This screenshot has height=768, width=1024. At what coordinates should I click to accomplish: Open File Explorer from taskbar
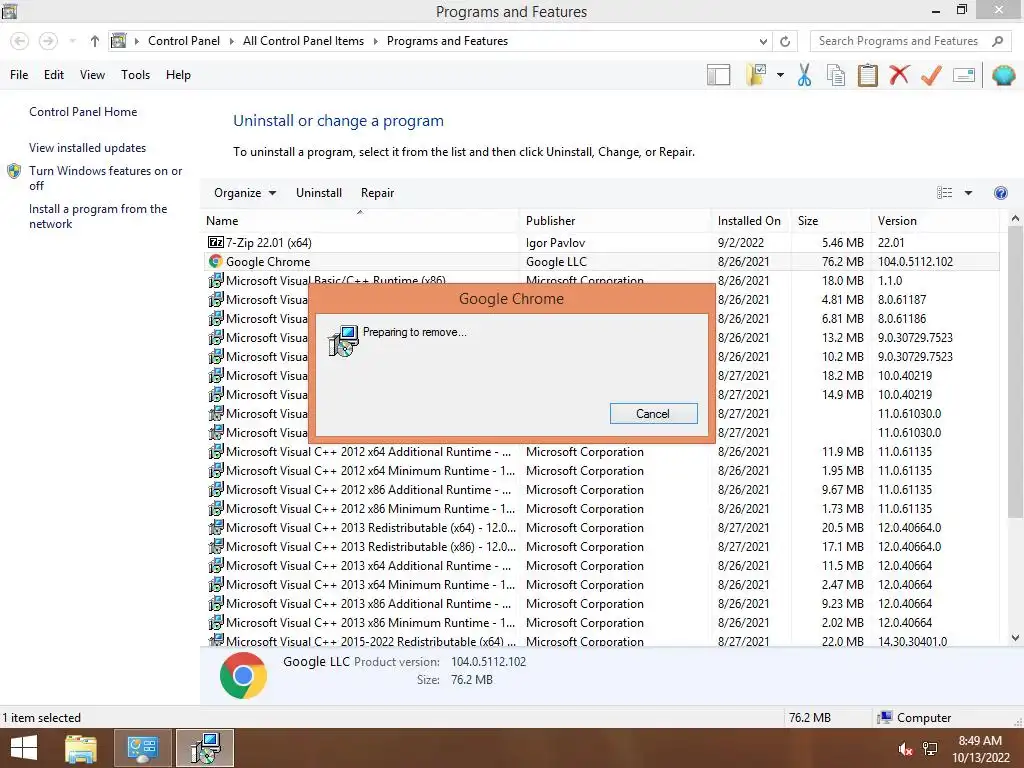pyautogui.click(x=81, y=748)
